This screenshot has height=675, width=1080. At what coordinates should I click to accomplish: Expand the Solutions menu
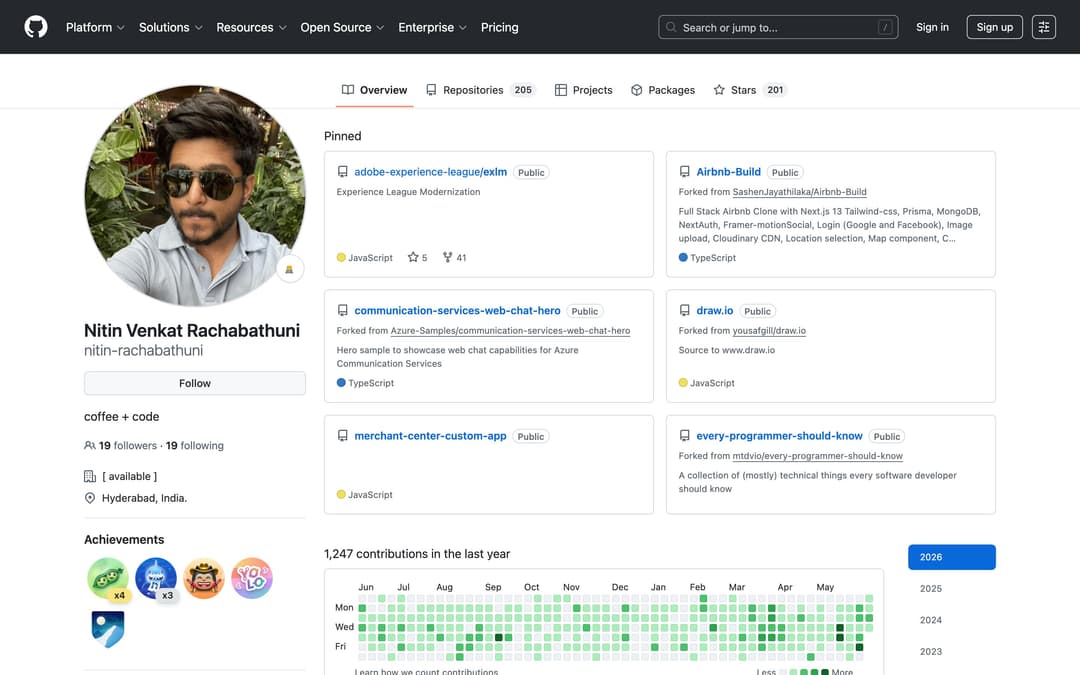(x=171, y=28)
